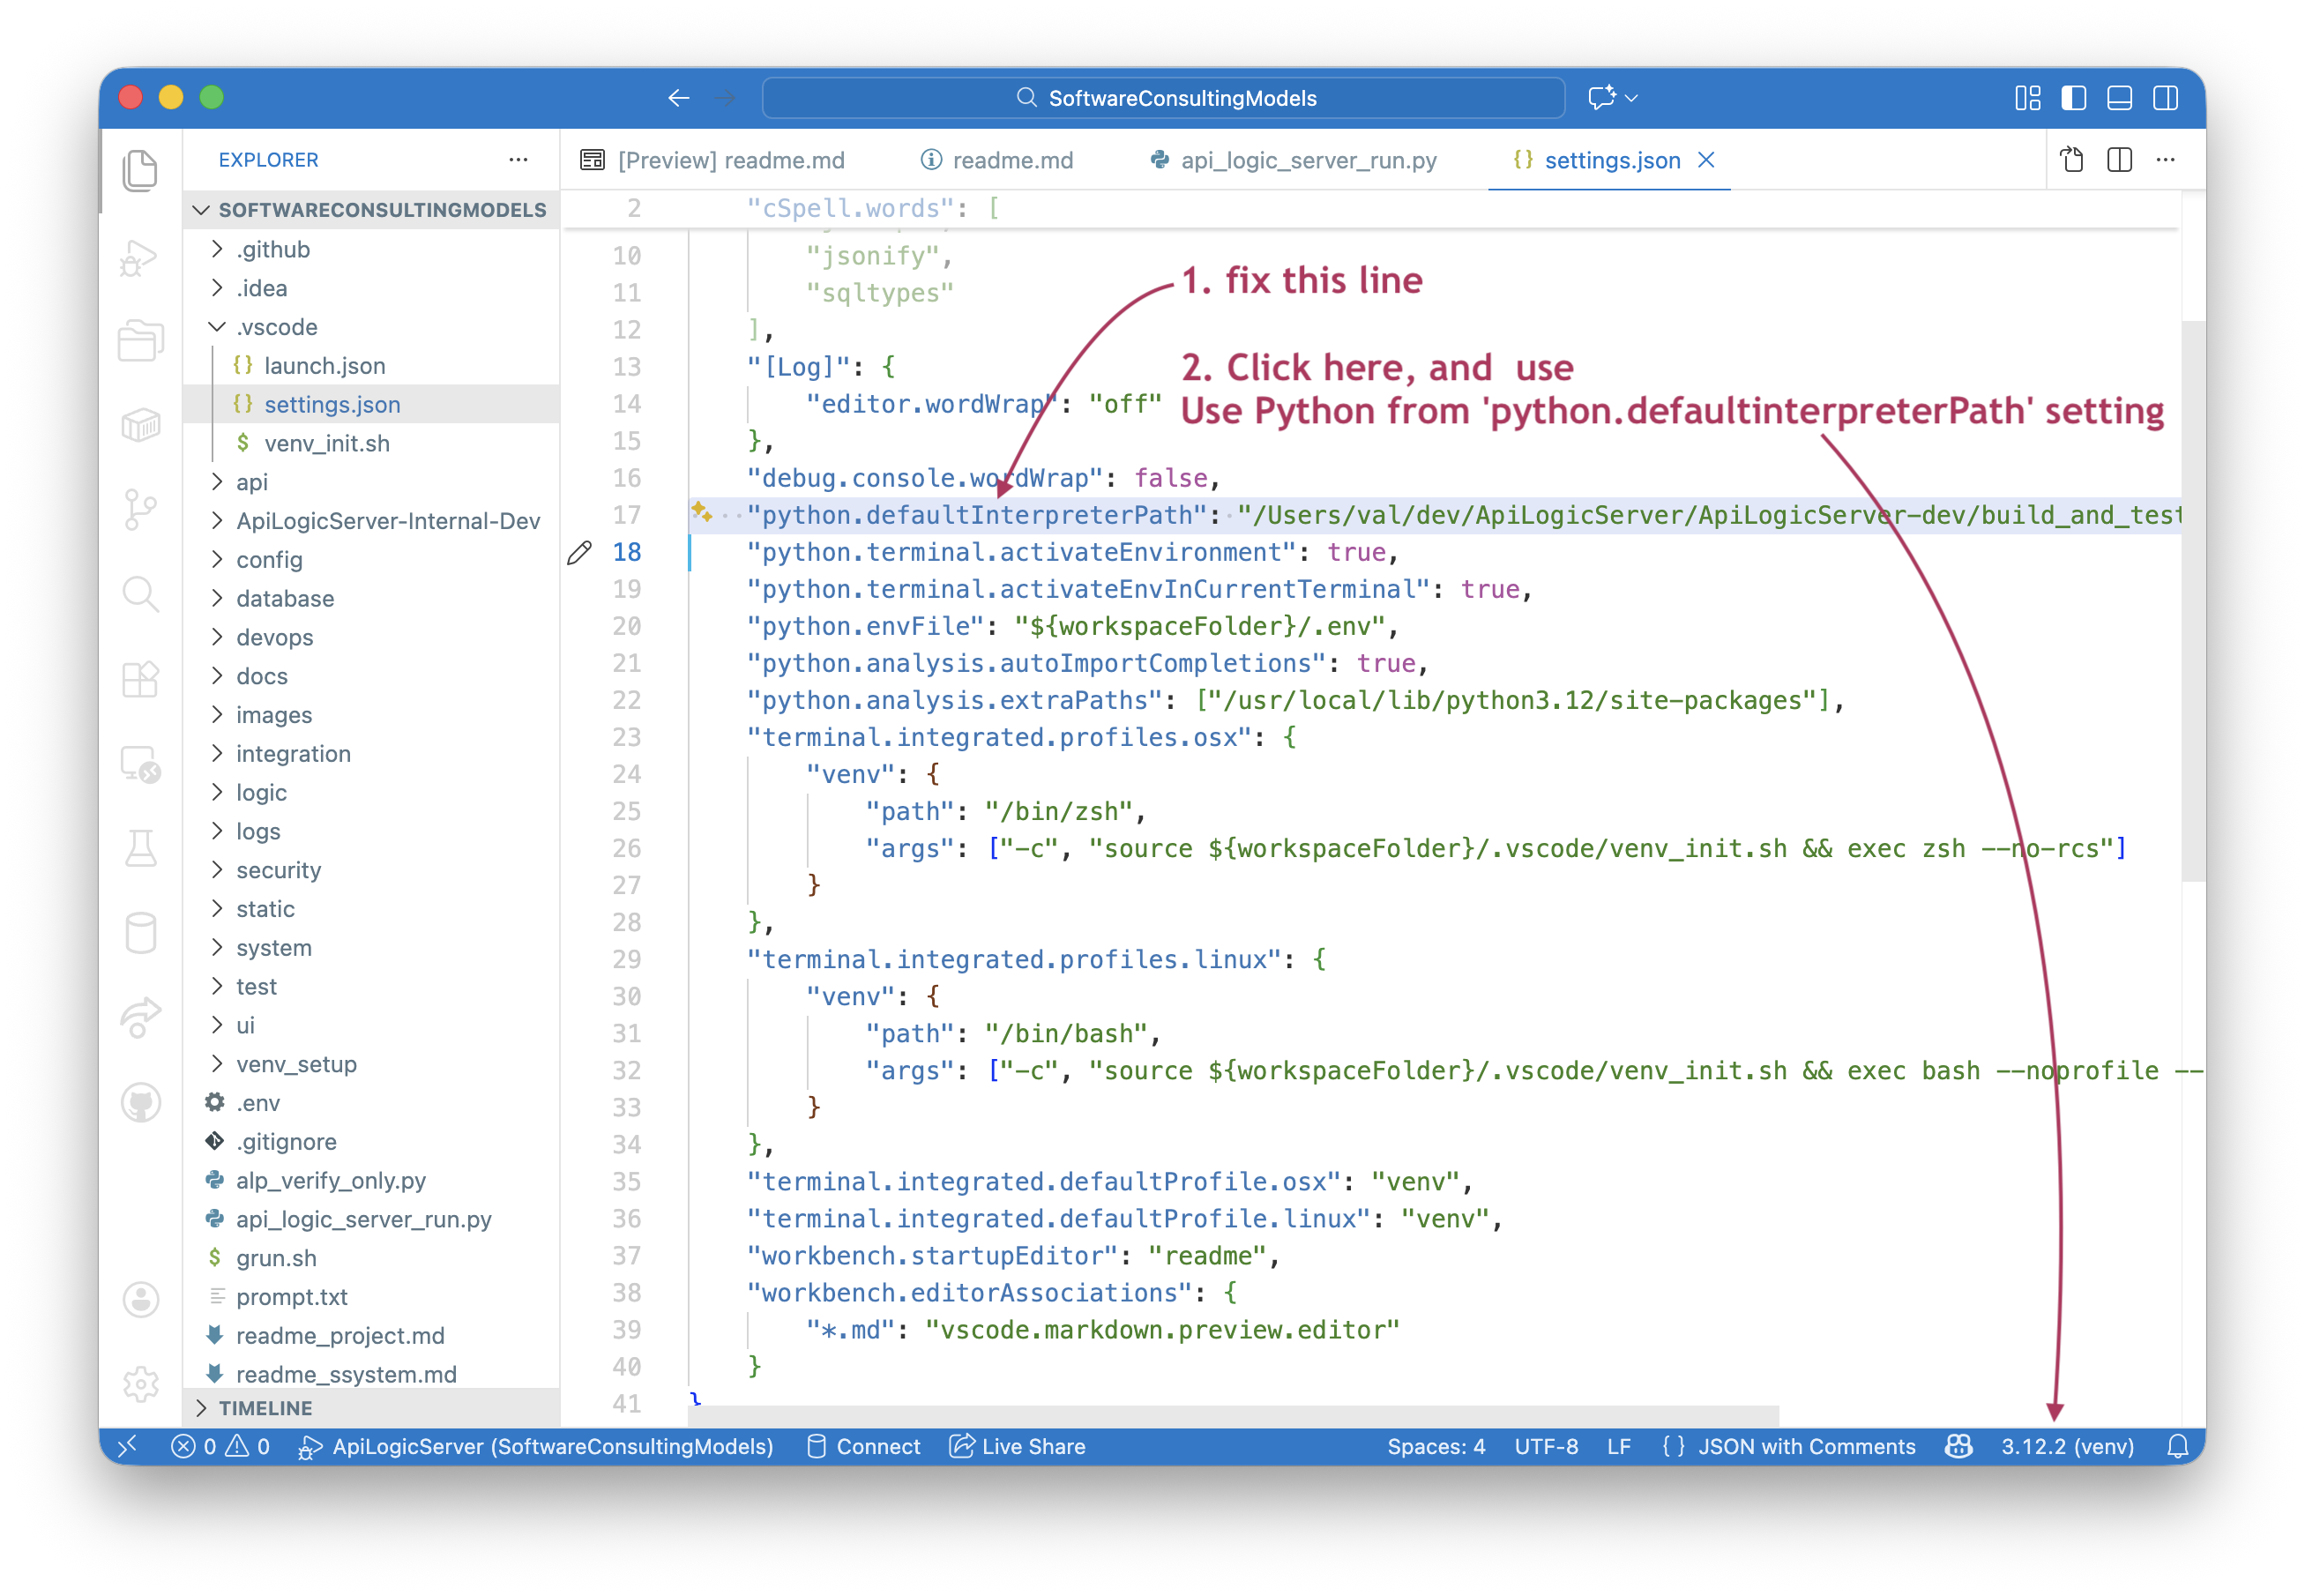Open the GitHub view in the activity bar
The image size is (2305, 1596).
click(141, 1103)
